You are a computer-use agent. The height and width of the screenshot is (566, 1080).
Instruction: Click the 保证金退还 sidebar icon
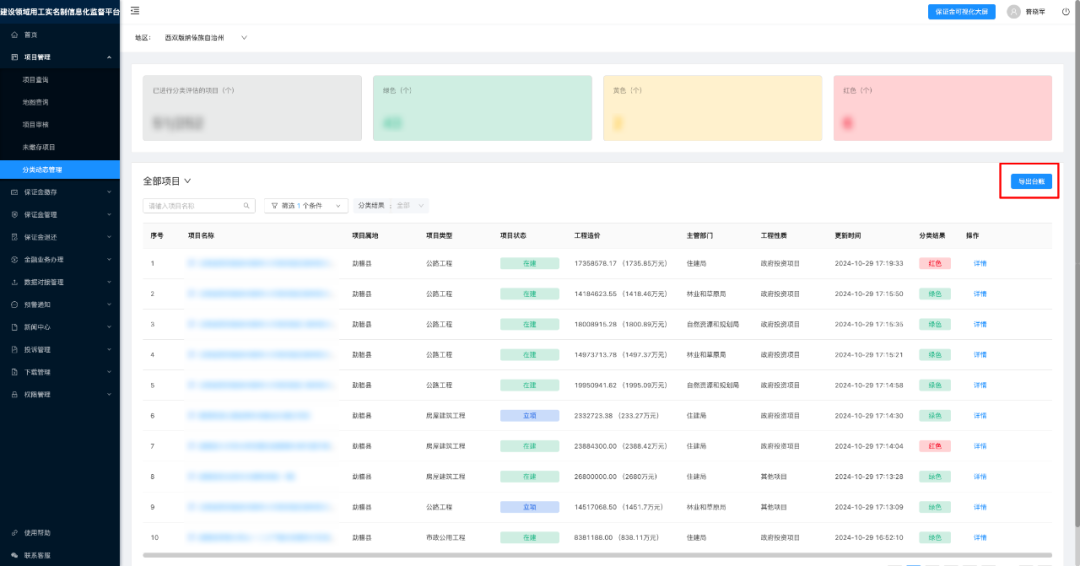pyautogui.click(x=14, y=237)
